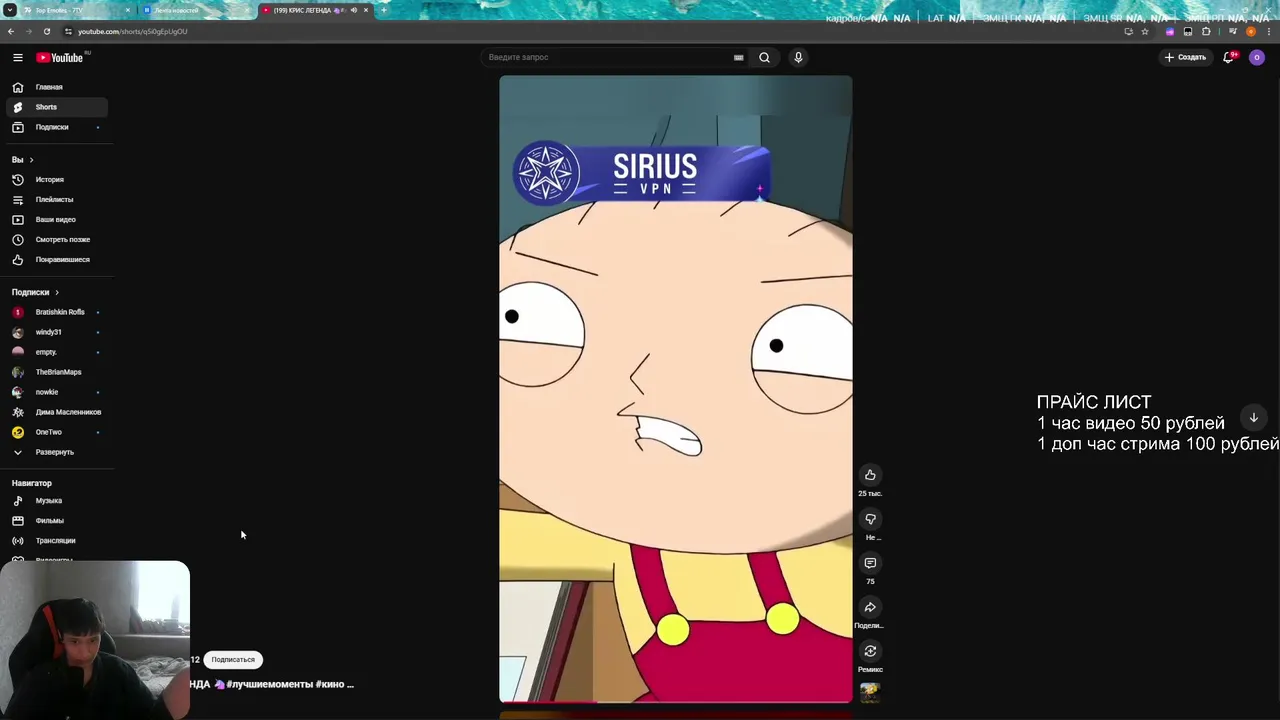Image resolution: width=1280 pixels, height=720 pixels.
Task: Open OneTwo channel
Action: 56,432
